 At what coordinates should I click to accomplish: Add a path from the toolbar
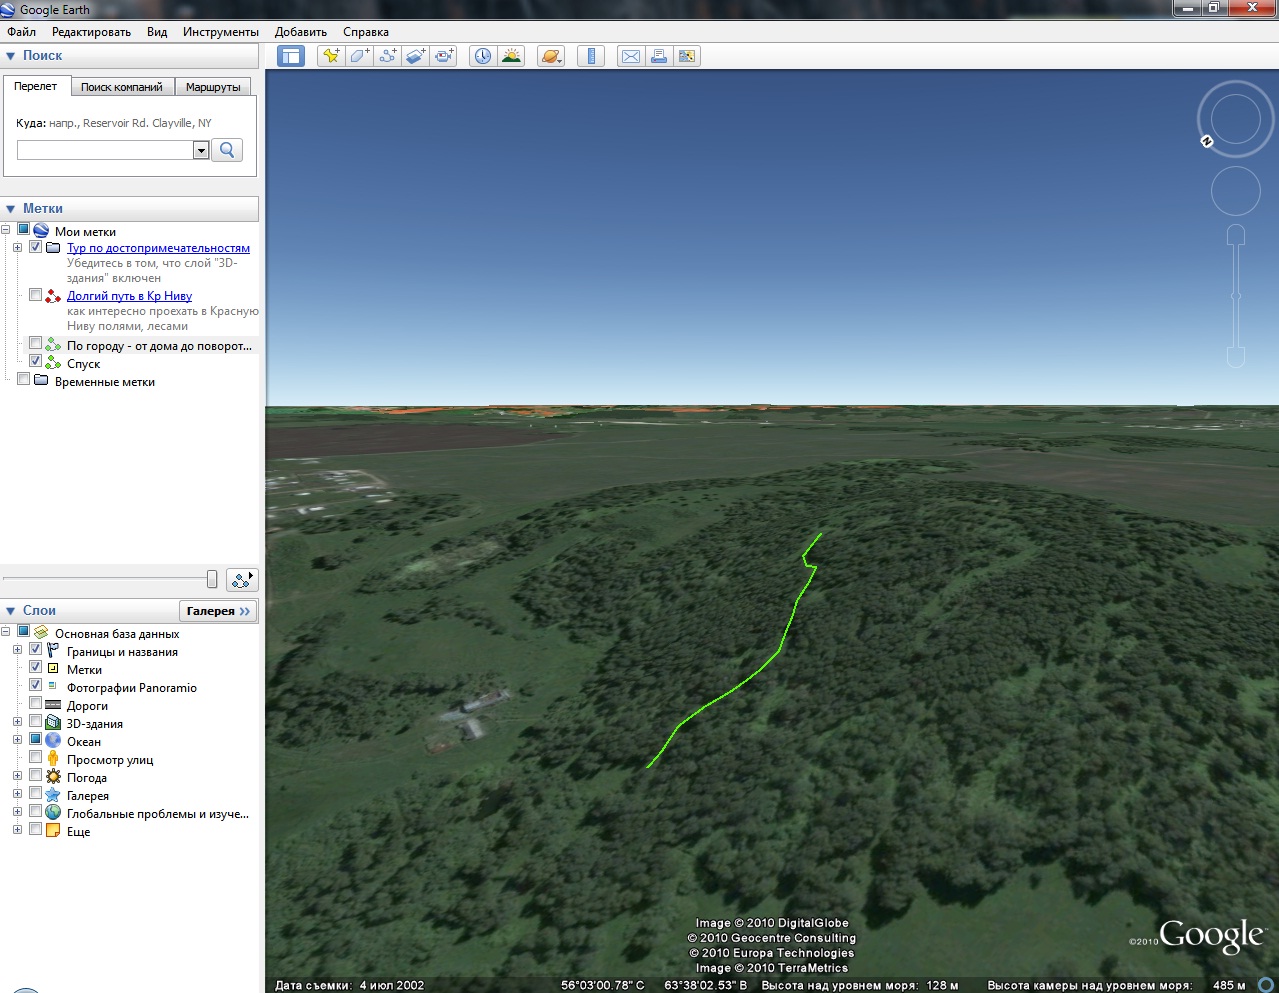click(x=388, y=56)
